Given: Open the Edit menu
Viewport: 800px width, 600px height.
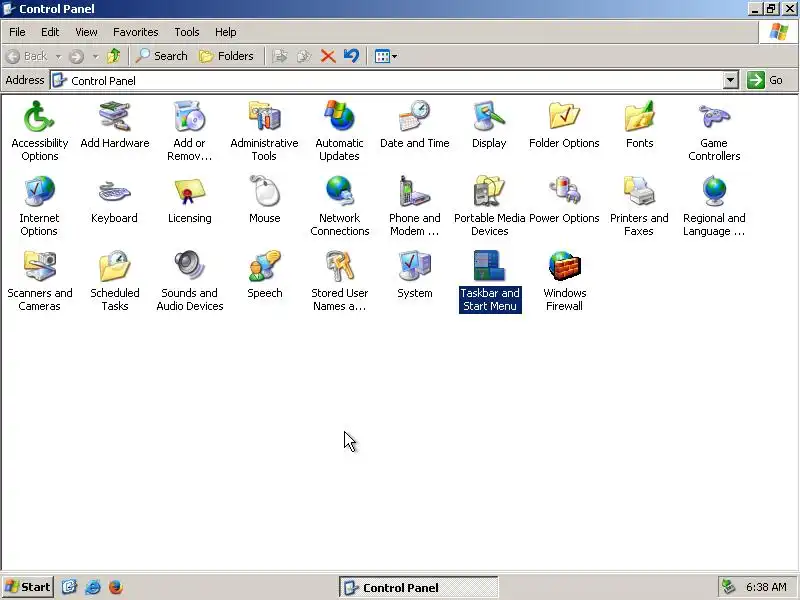Looking at the screenshot, I should point(50,32).
